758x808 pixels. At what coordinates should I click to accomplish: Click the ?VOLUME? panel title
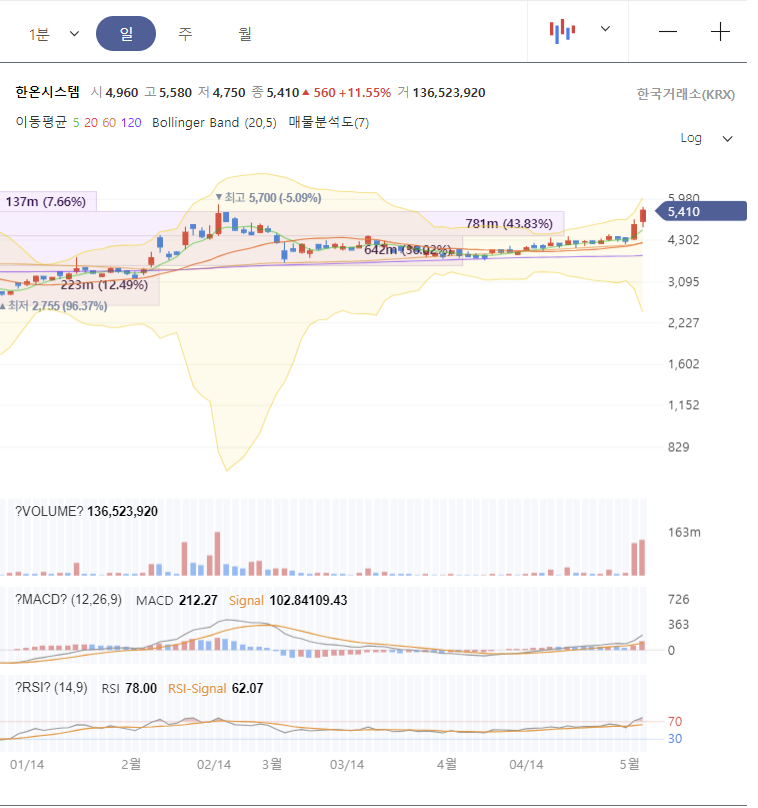click(x=49, y=511)
